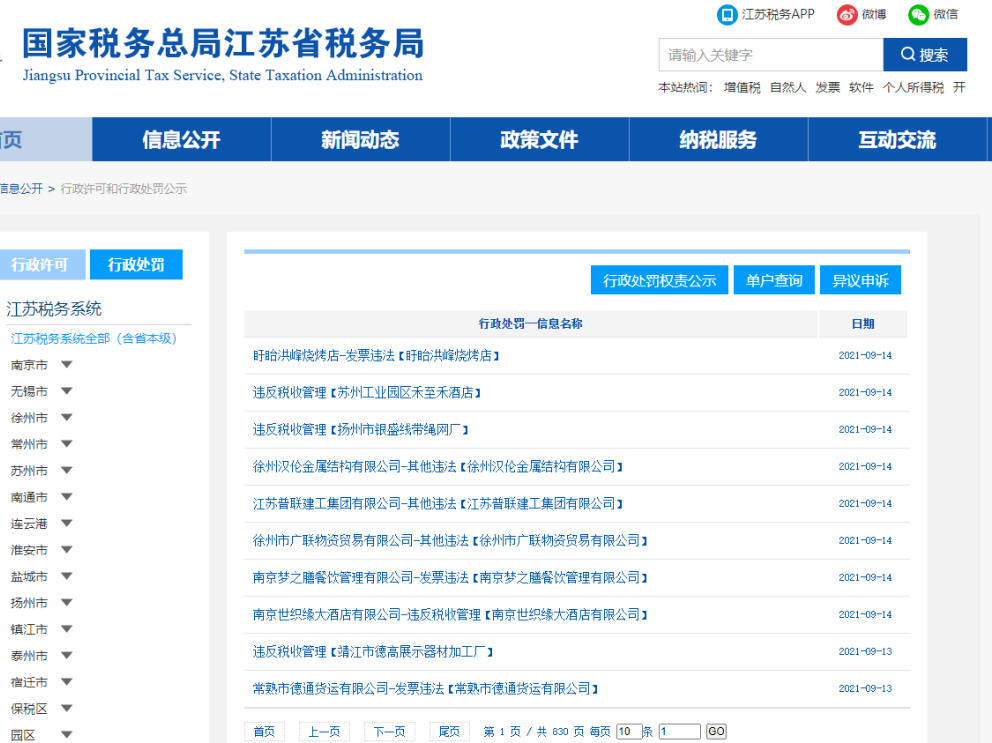This screenshot has width=992, height=743.
Task: Go to next page with 下一页
Action: (x=389, y=732)
